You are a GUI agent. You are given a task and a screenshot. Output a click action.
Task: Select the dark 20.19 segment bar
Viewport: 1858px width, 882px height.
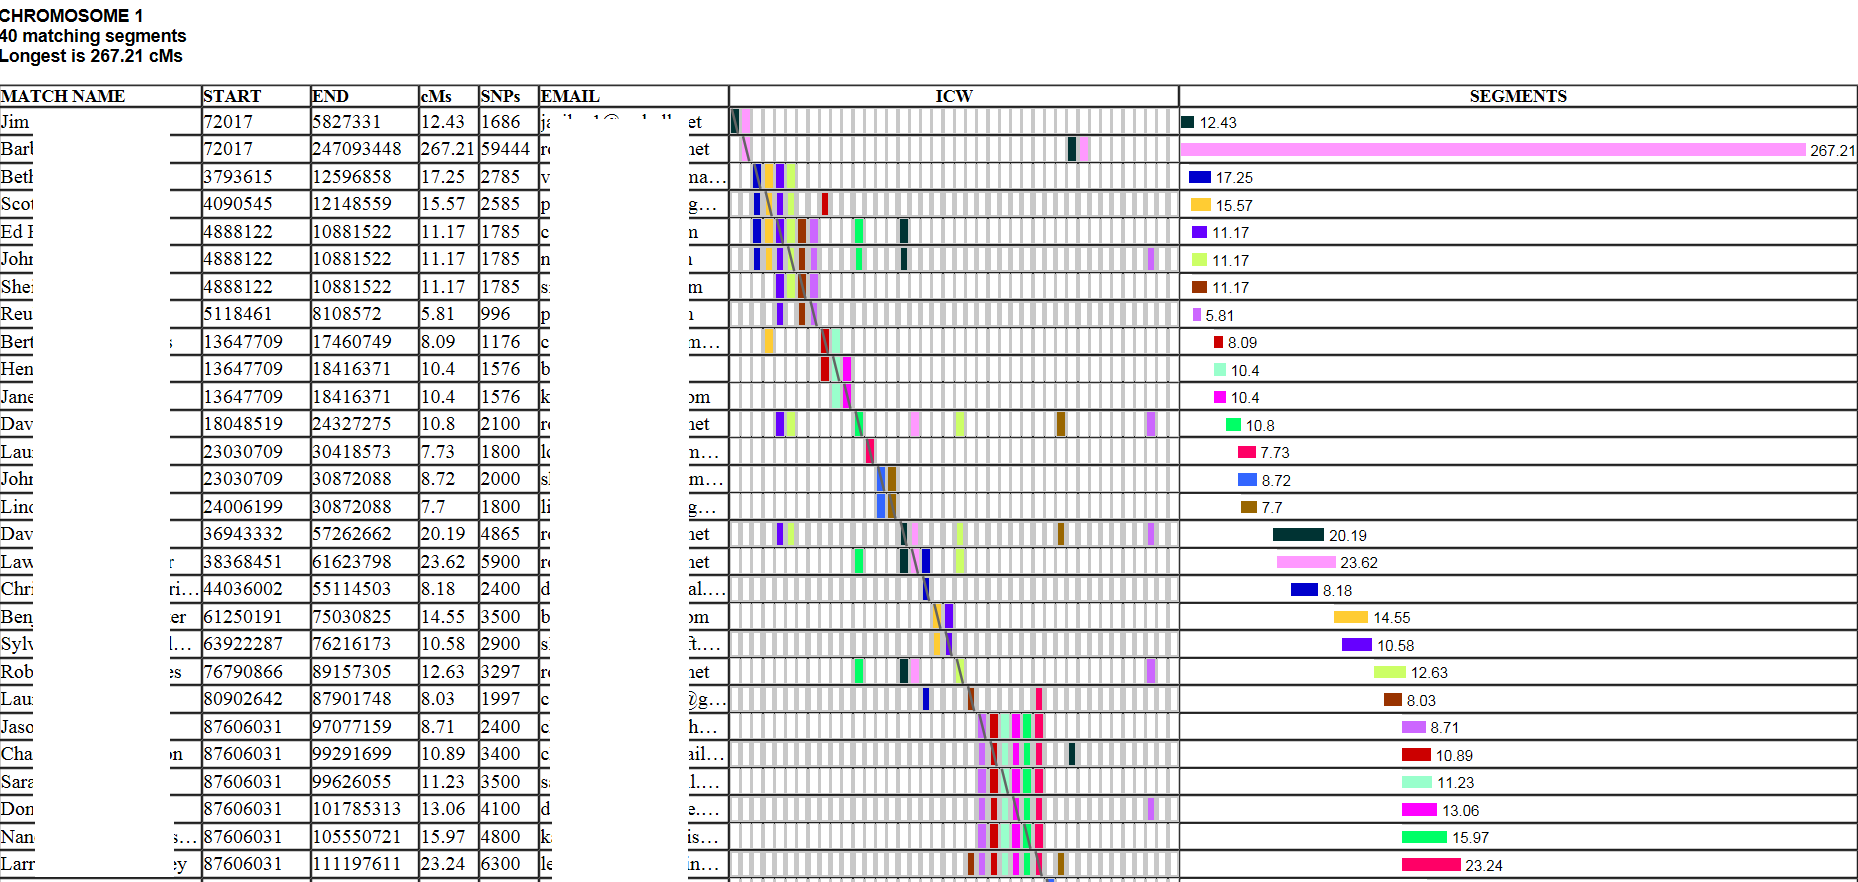[1298, 535]
